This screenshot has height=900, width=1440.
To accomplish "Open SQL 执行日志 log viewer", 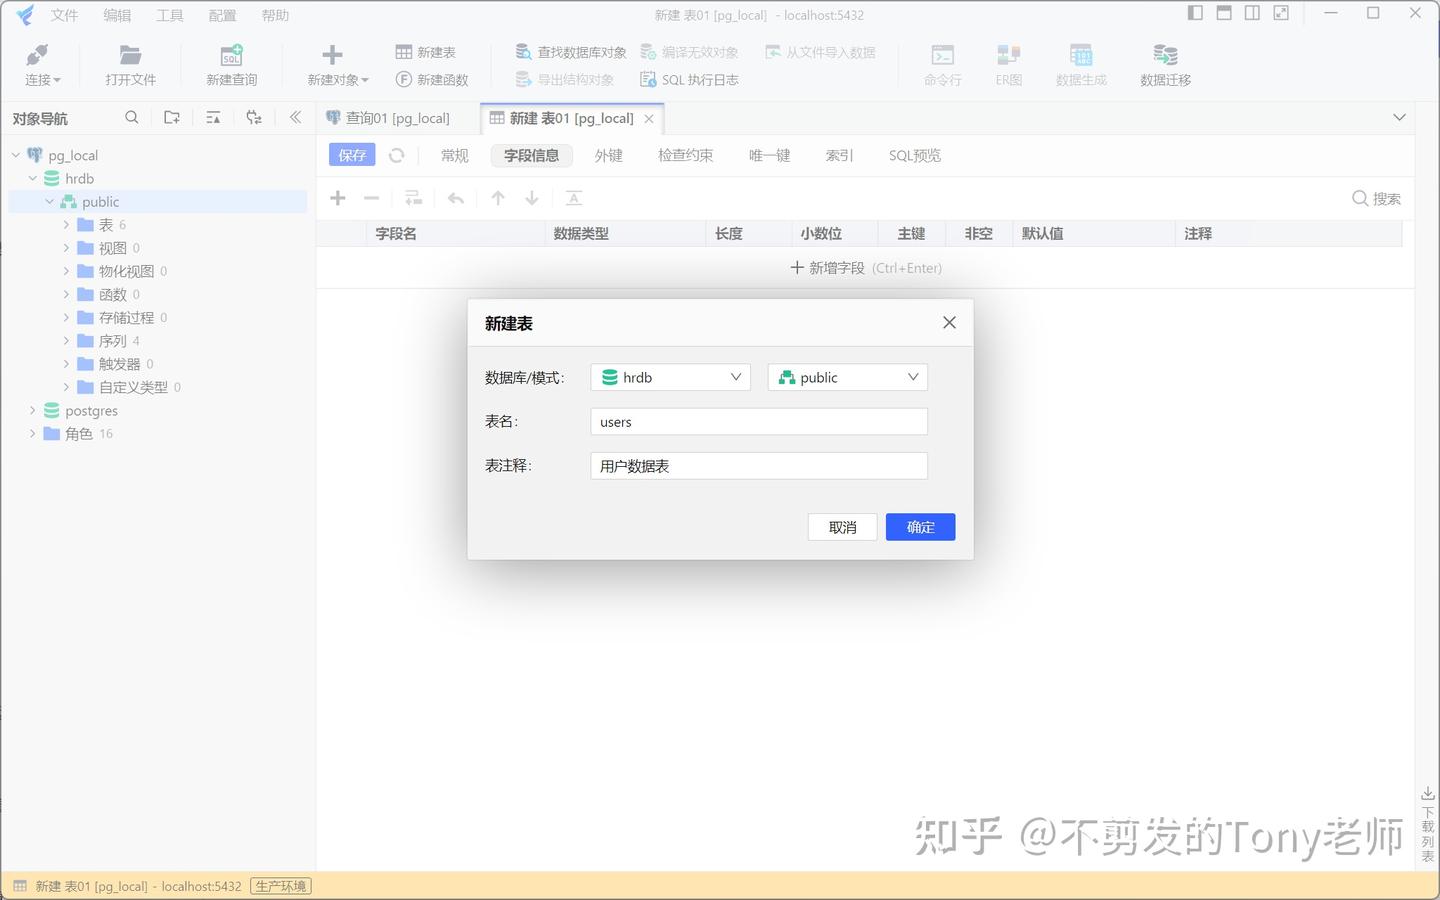I will (x=689, y=79).
